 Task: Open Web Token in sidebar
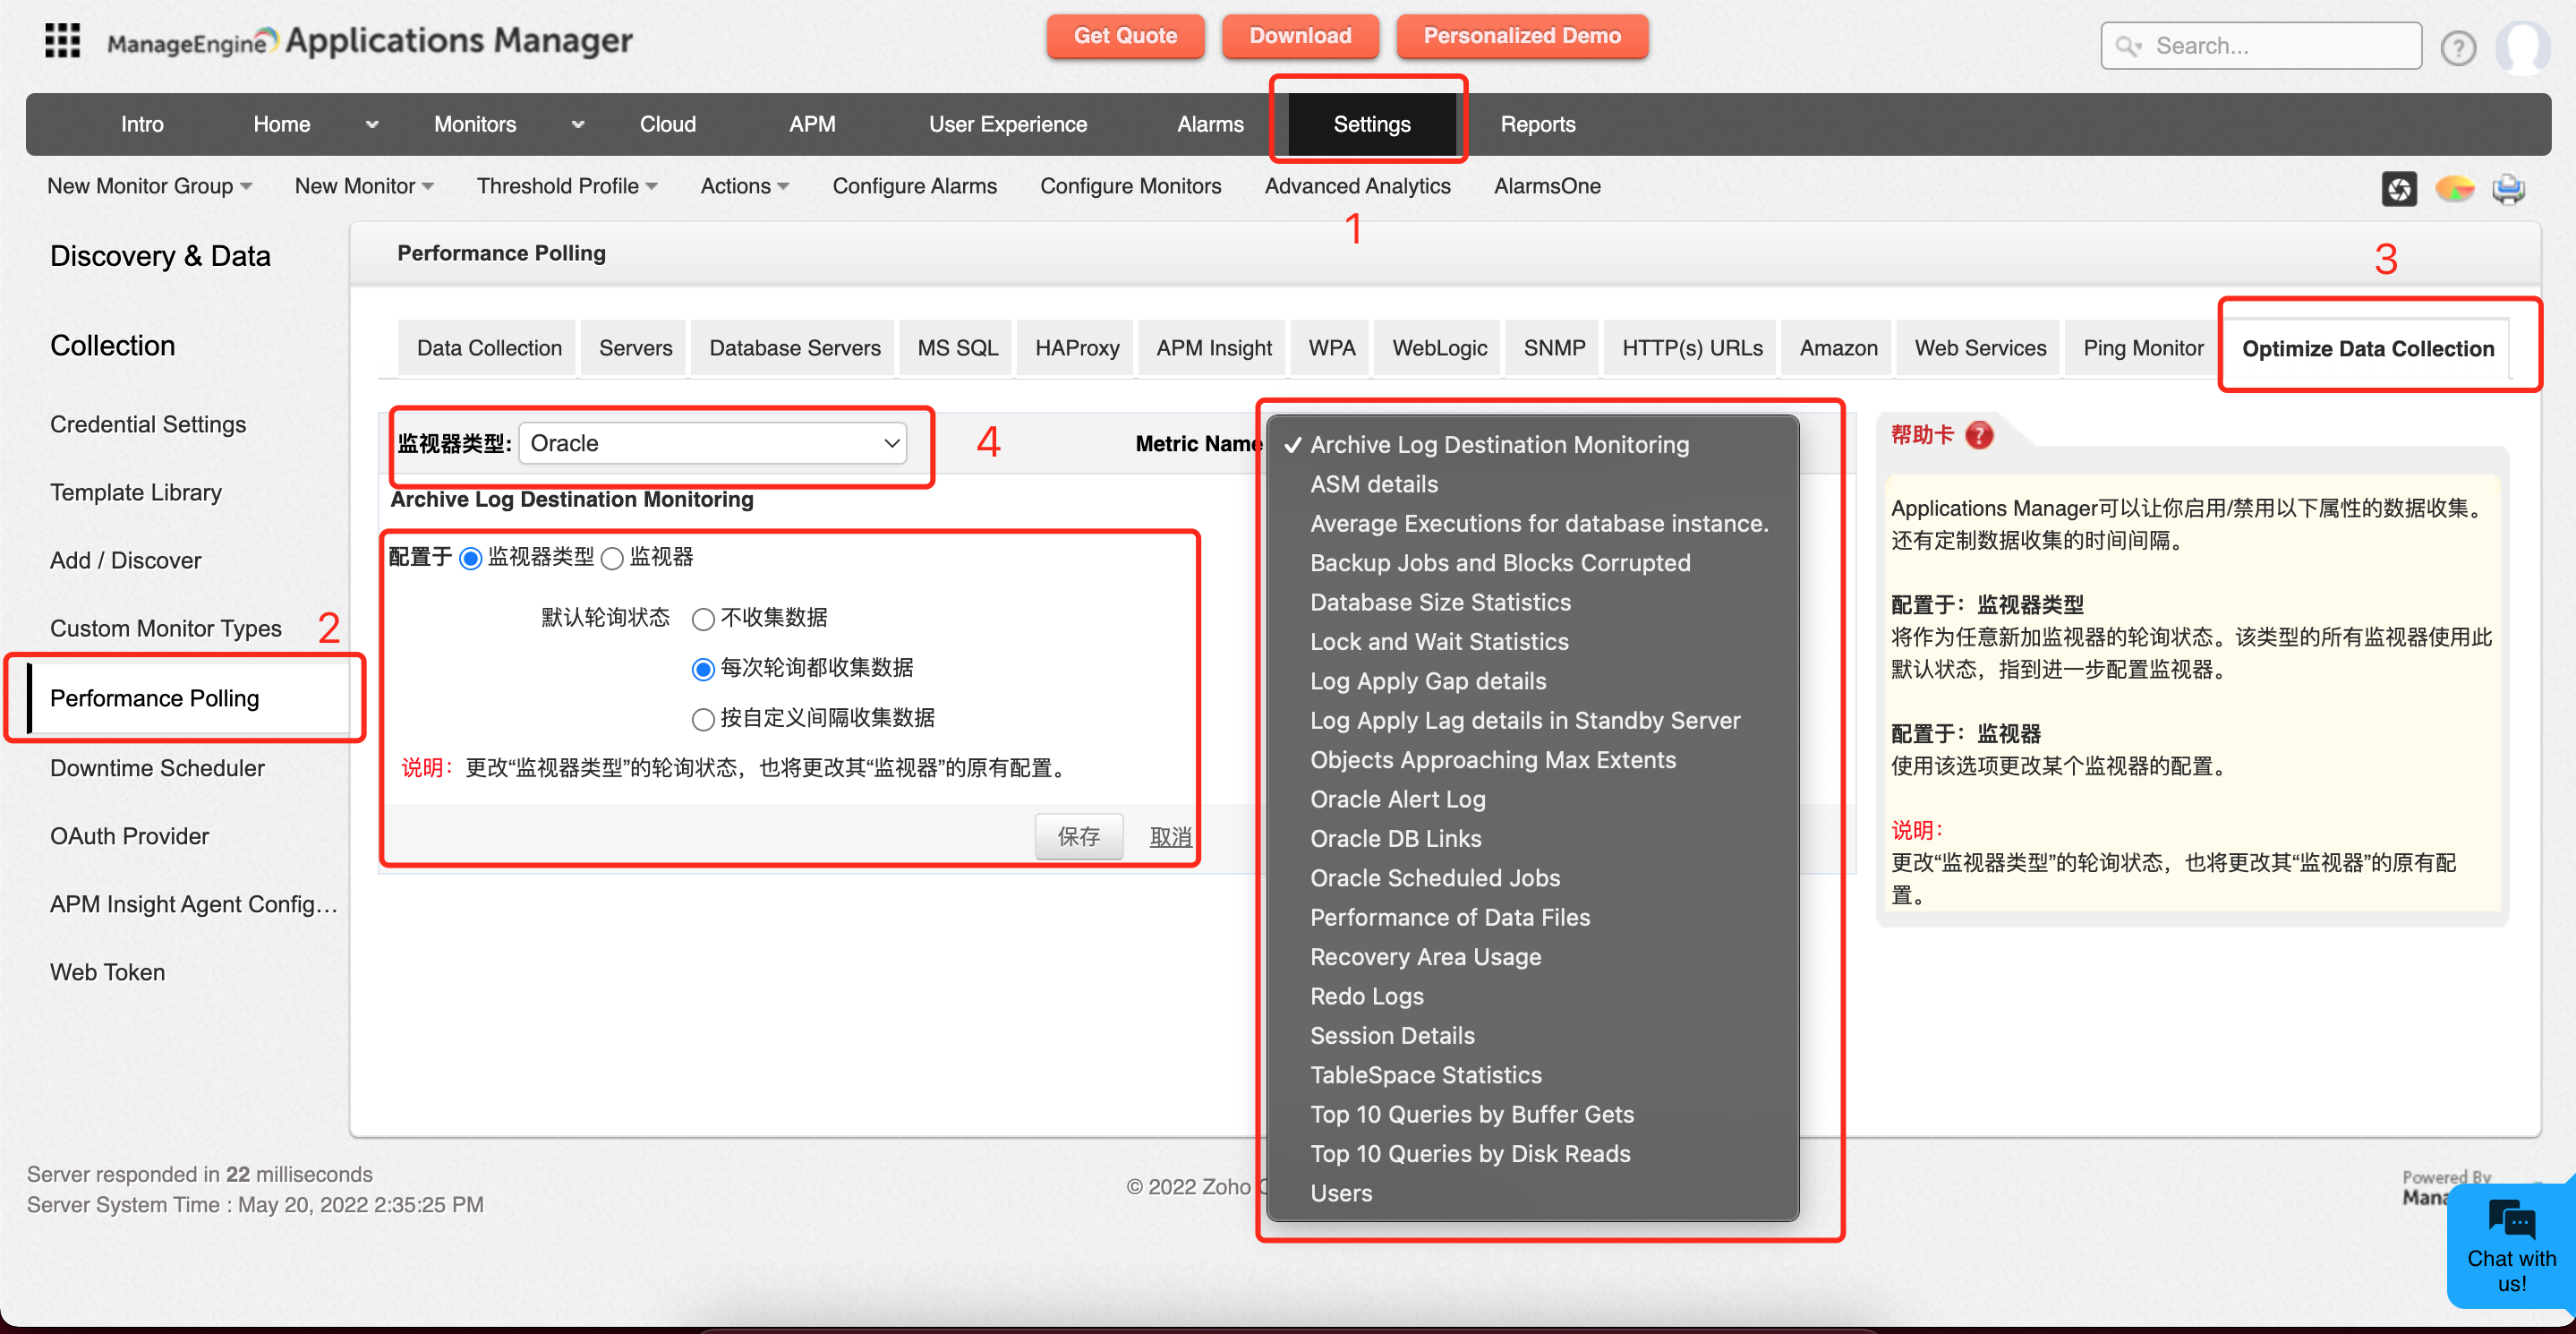(107, 972)
